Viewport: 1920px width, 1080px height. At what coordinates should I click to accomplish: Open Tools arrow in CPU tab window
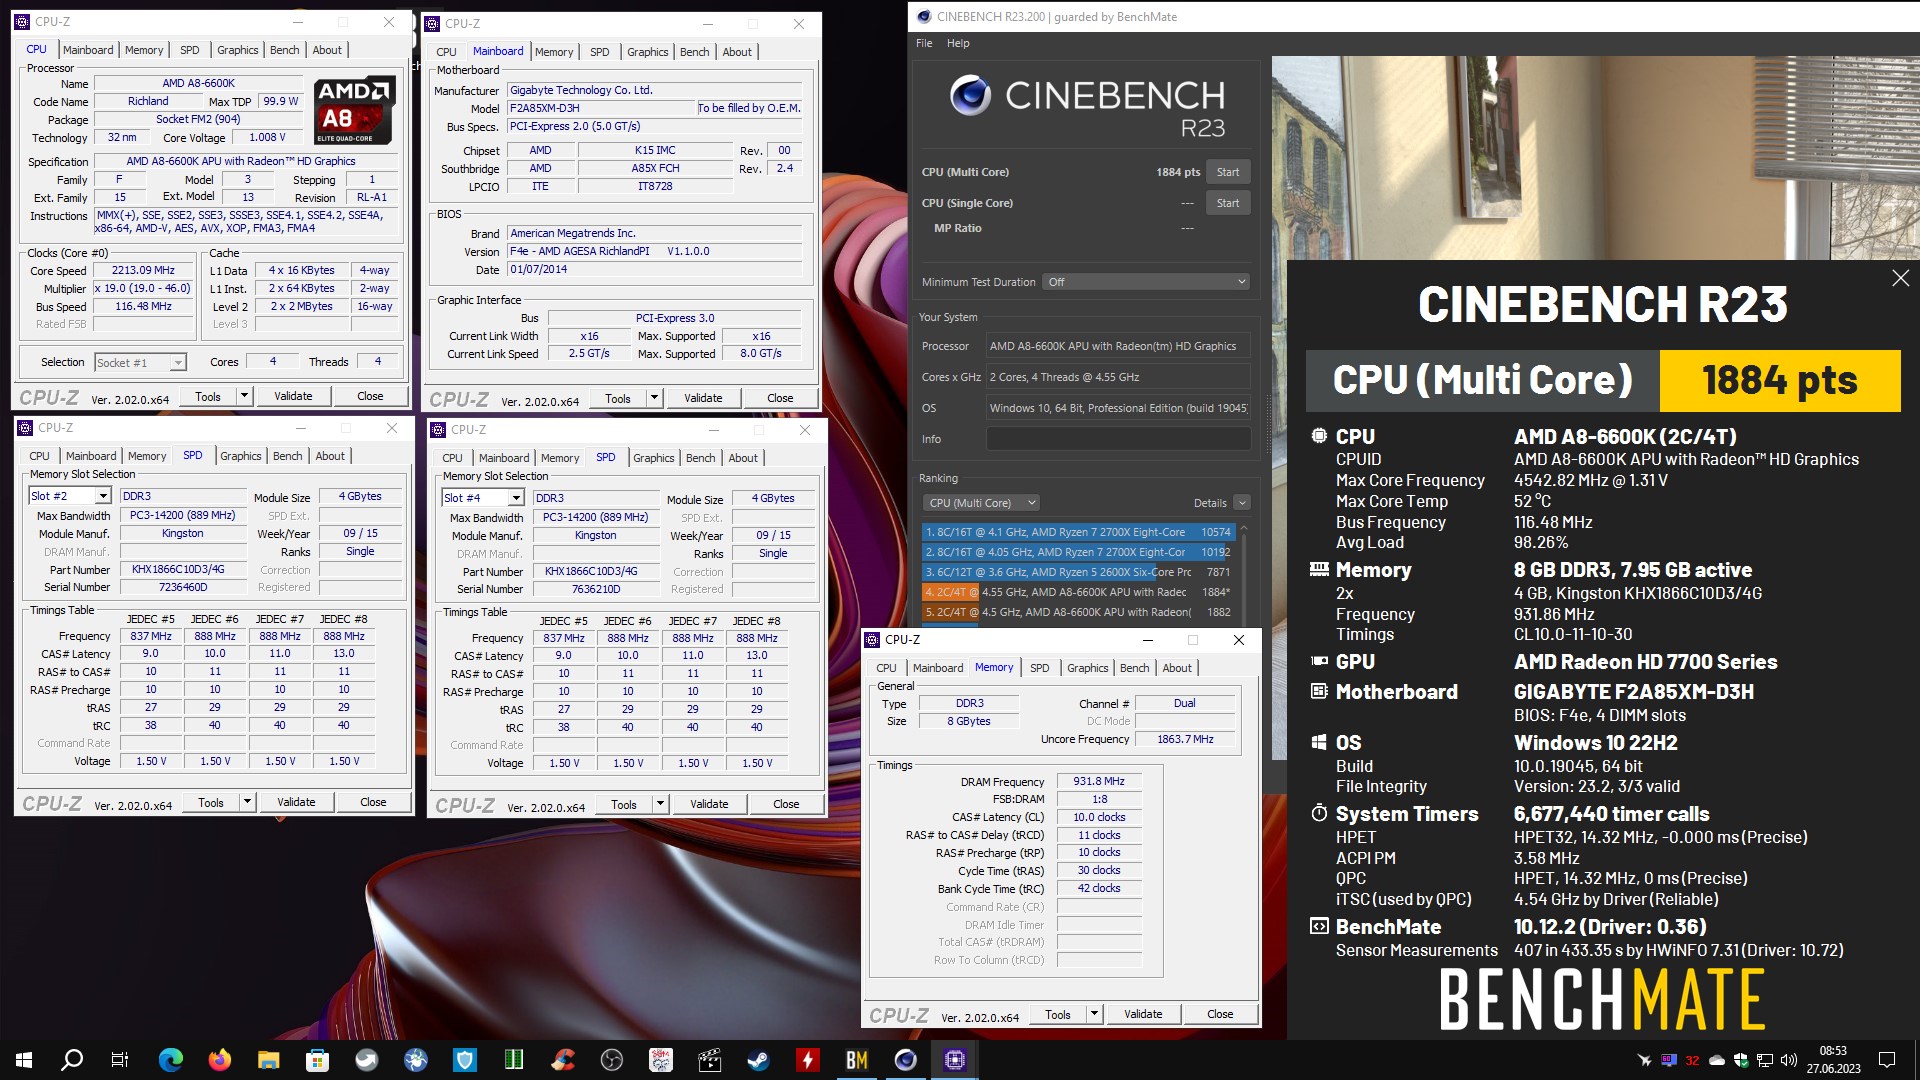pyautogui.click(x=244, y=396)
